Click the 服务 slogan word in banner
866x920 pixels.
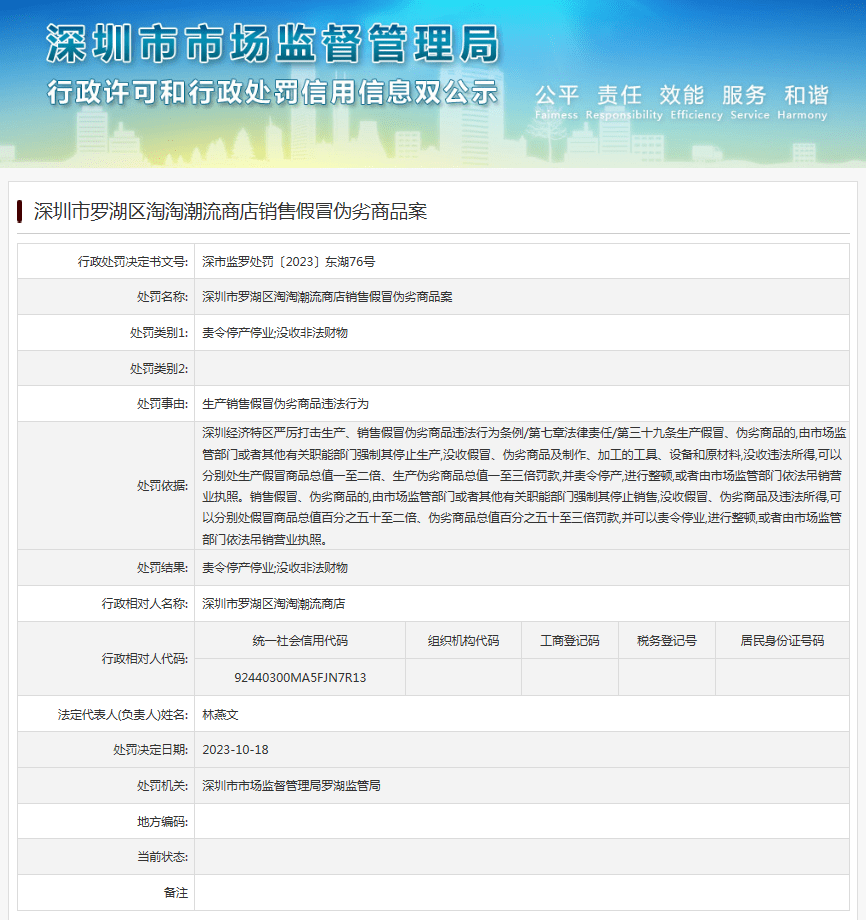(743, 95)
